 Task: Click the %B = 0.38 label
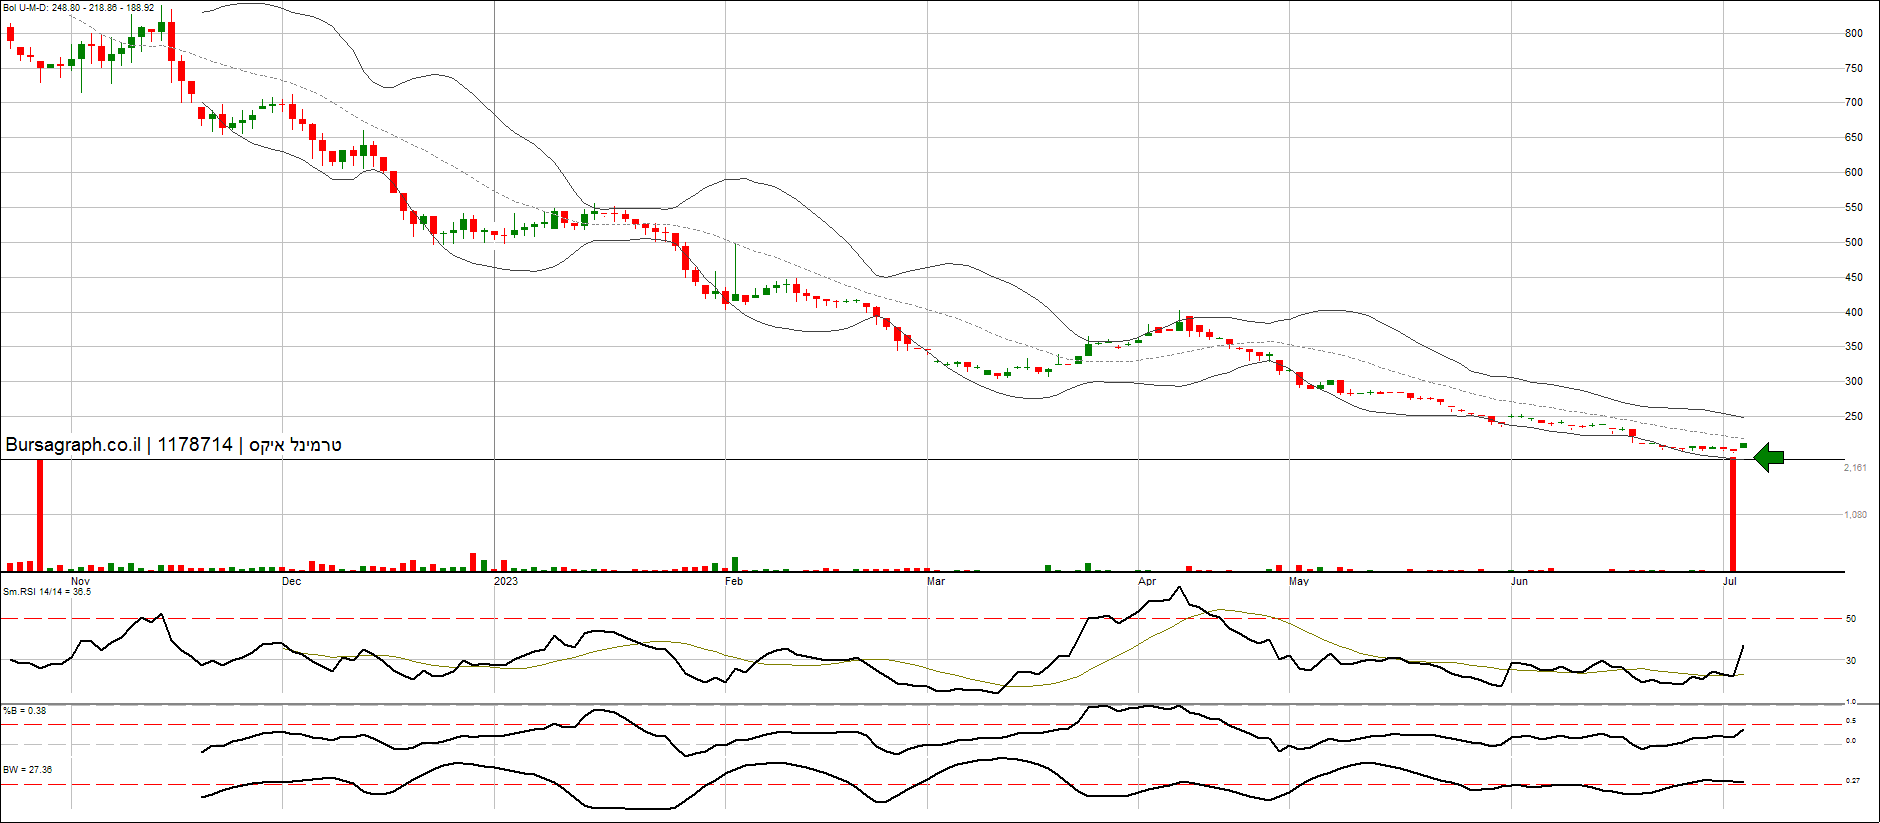[x=25, y=711]
